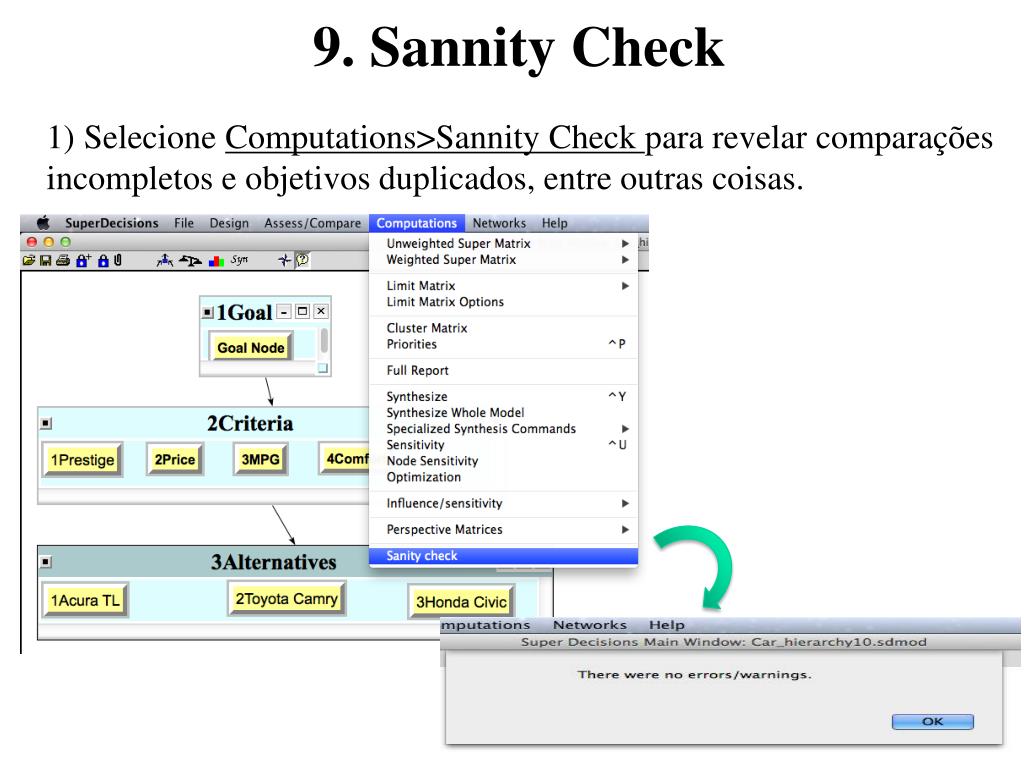Screen dimensions: 1024x768
Task: Select the 3MPG criteria node
Action: click(x=260, y=459)
